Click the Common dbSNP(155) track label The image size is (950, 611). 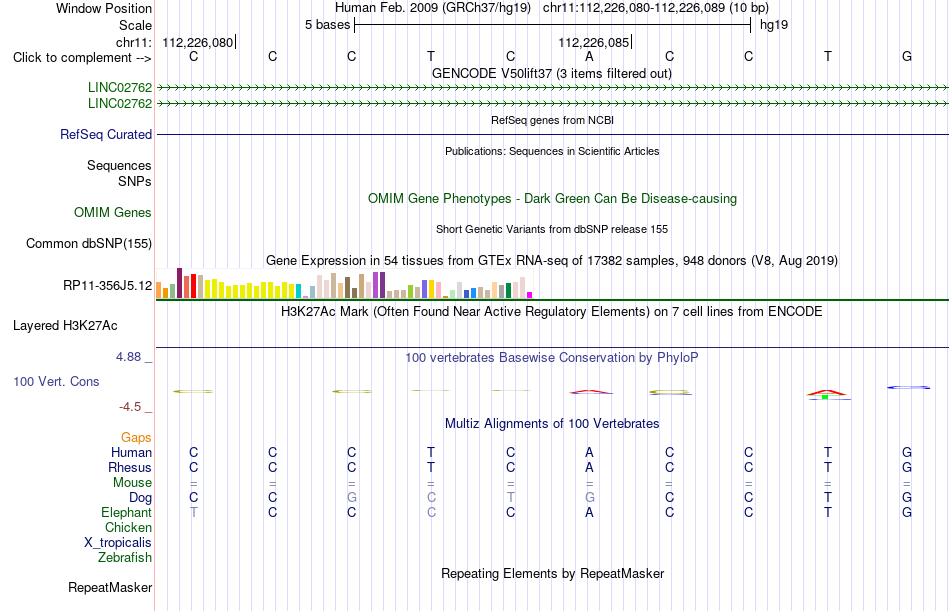click(x=89, y=244)
